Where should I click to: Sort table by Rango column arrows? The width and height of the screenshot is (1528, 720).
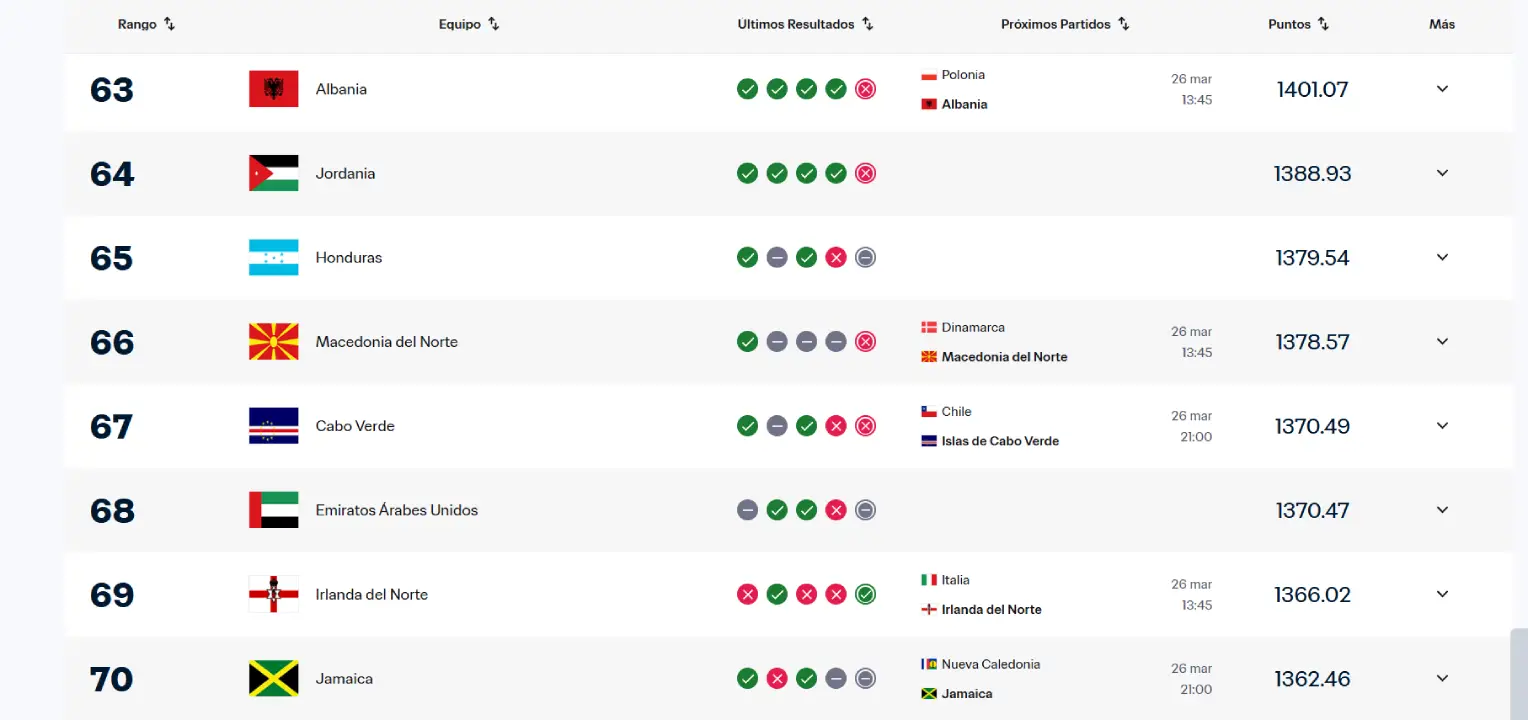pyautogui.click(x=169, y=24)
